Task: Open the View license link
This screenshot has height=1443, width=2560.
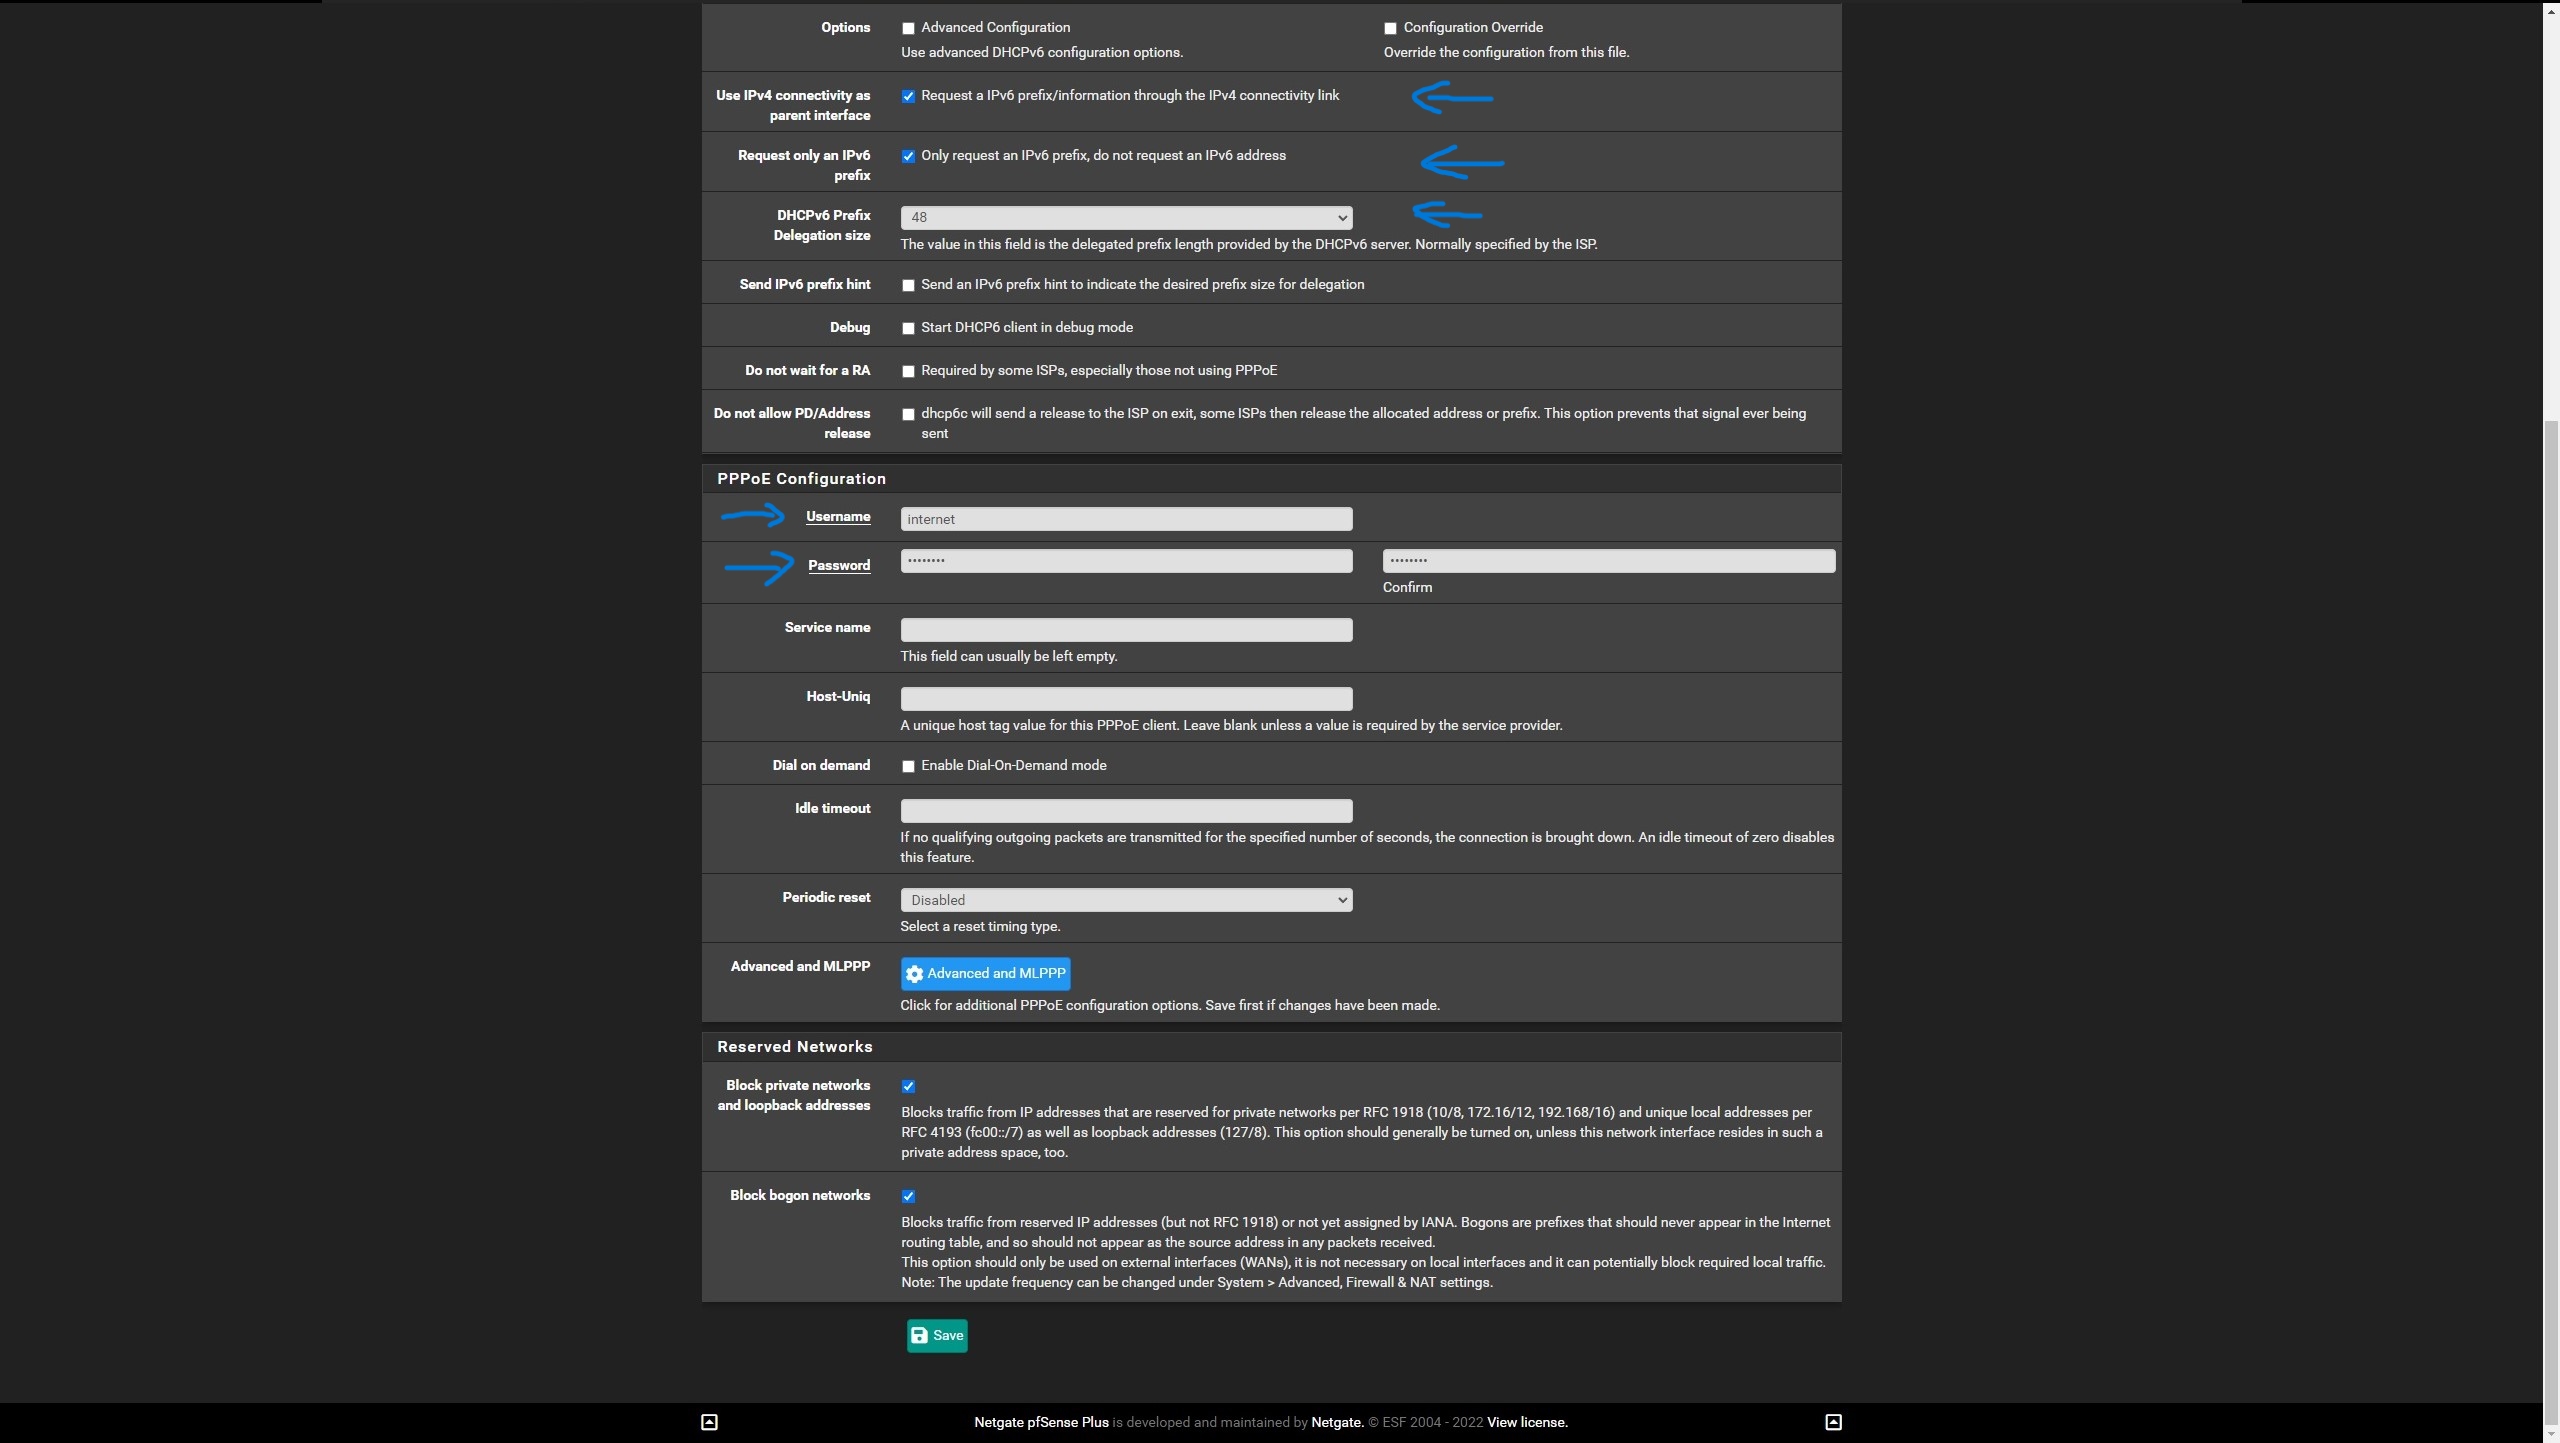Action: pyautogui.click(x=1526, y=1422)
